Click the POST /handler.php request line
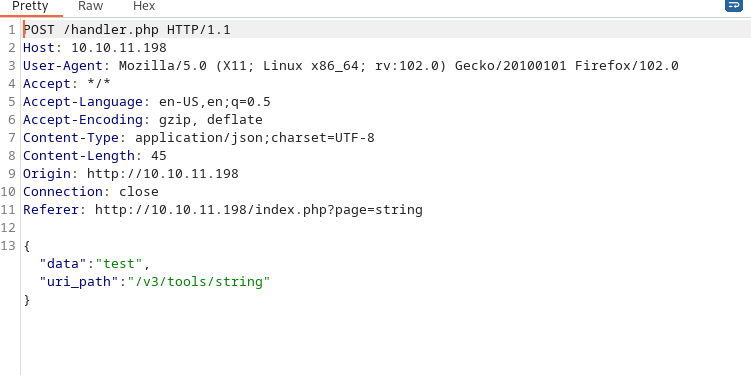The height and width of the screenshot is (375, 751). pos(127,30)
